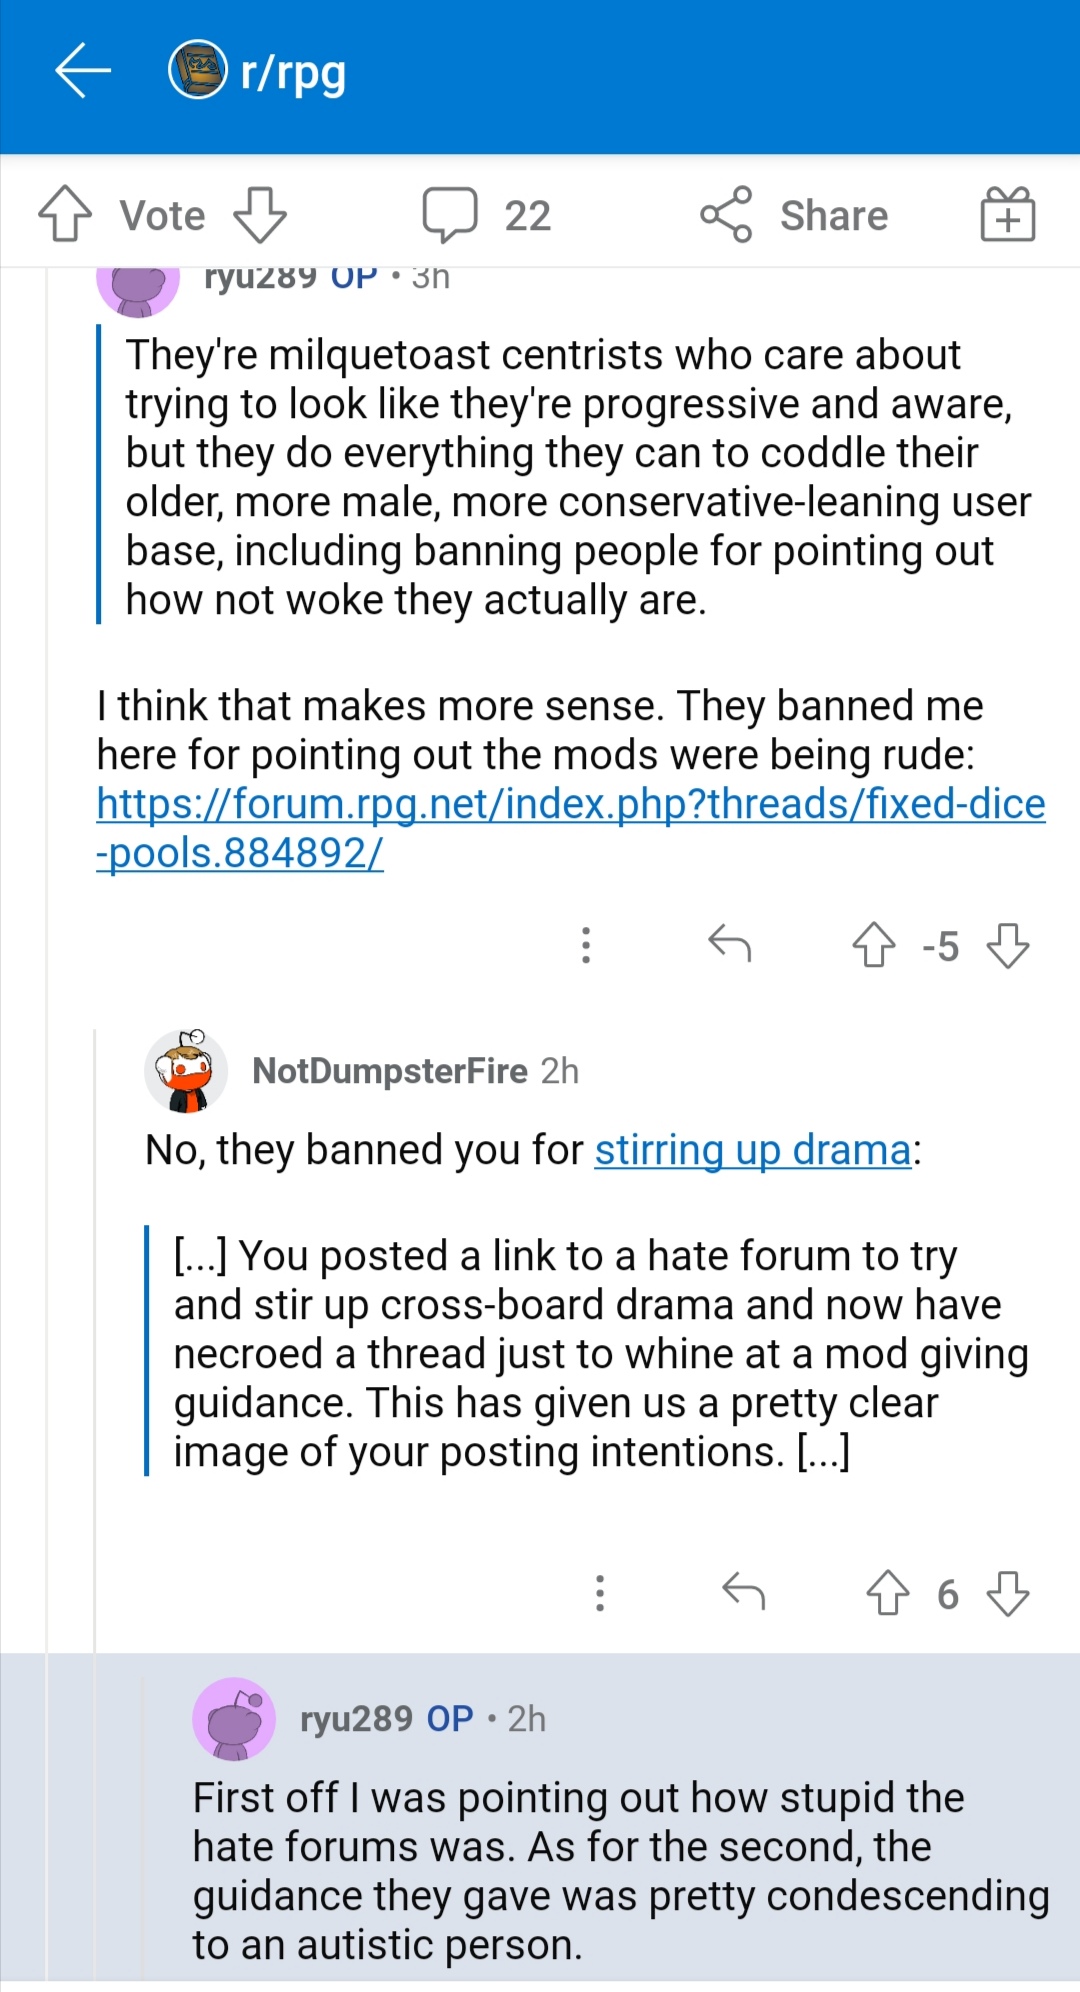
Task: Open the r/rpg subreddit avatar icon
Action: (198, 70)
